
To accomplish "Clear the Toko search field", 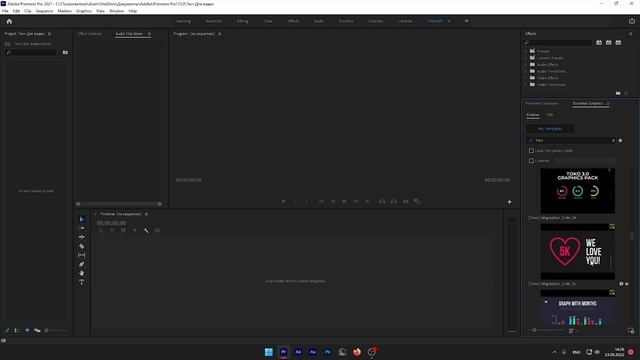I will pos(613,140).
